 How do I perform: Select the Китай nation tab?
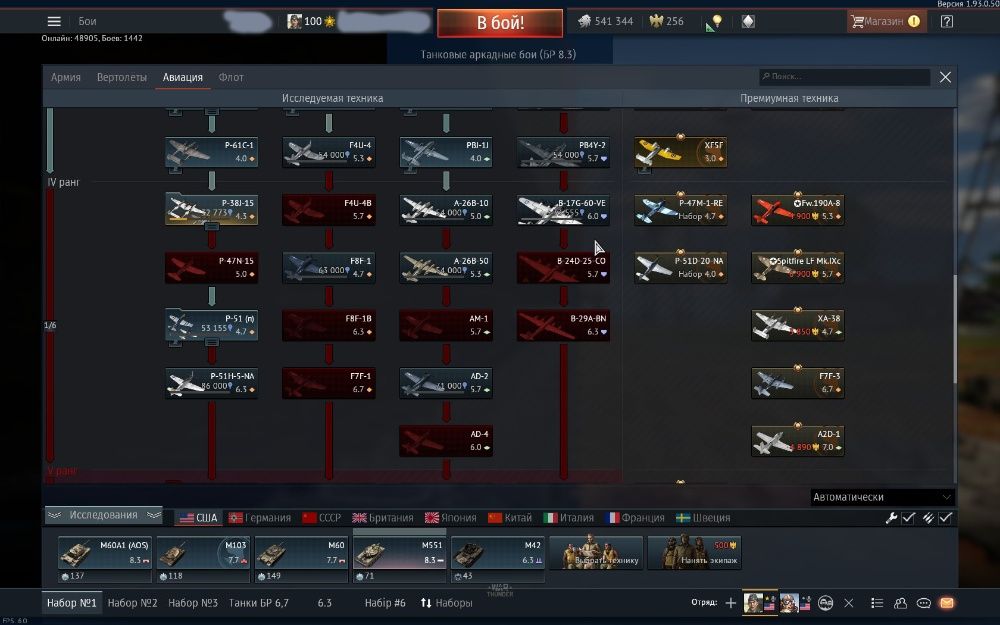click(x=510, y=518)
